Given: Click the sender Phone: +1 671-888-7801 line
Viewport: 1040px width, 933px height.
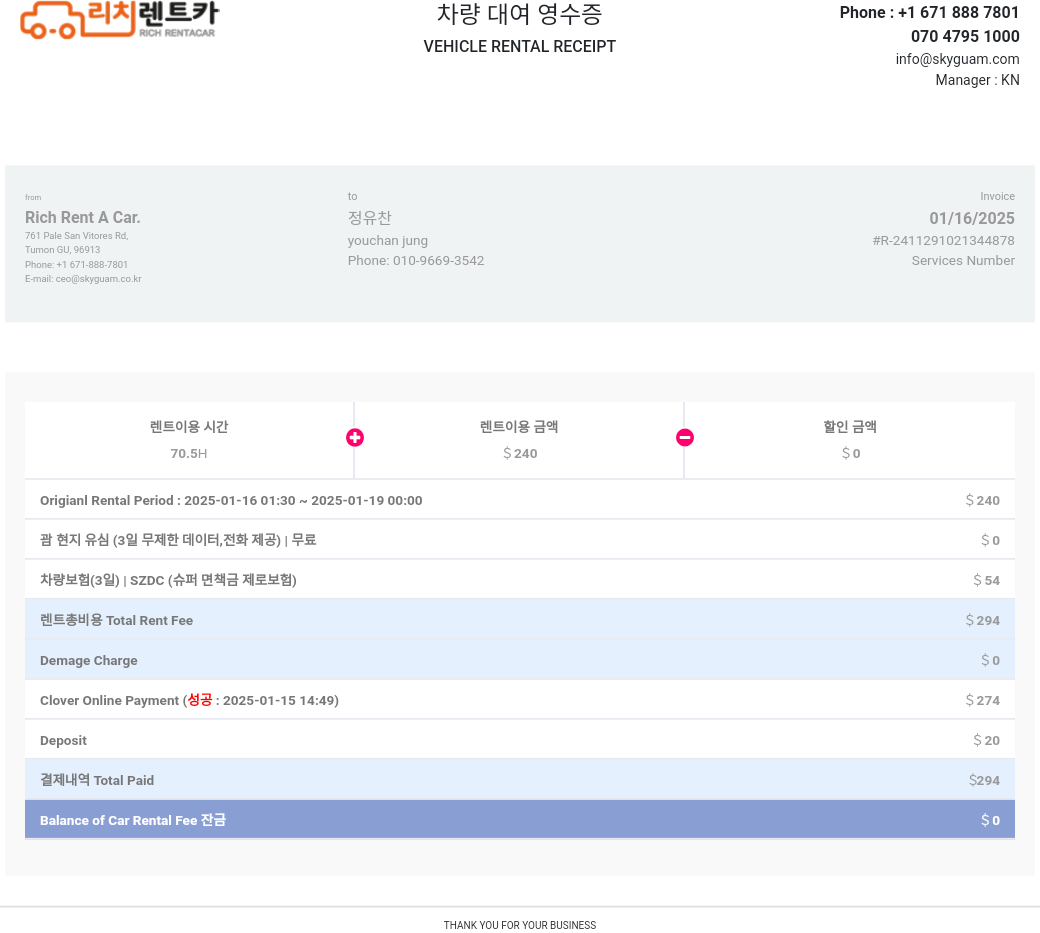Looking at the screenshot, I should [76, 264].
